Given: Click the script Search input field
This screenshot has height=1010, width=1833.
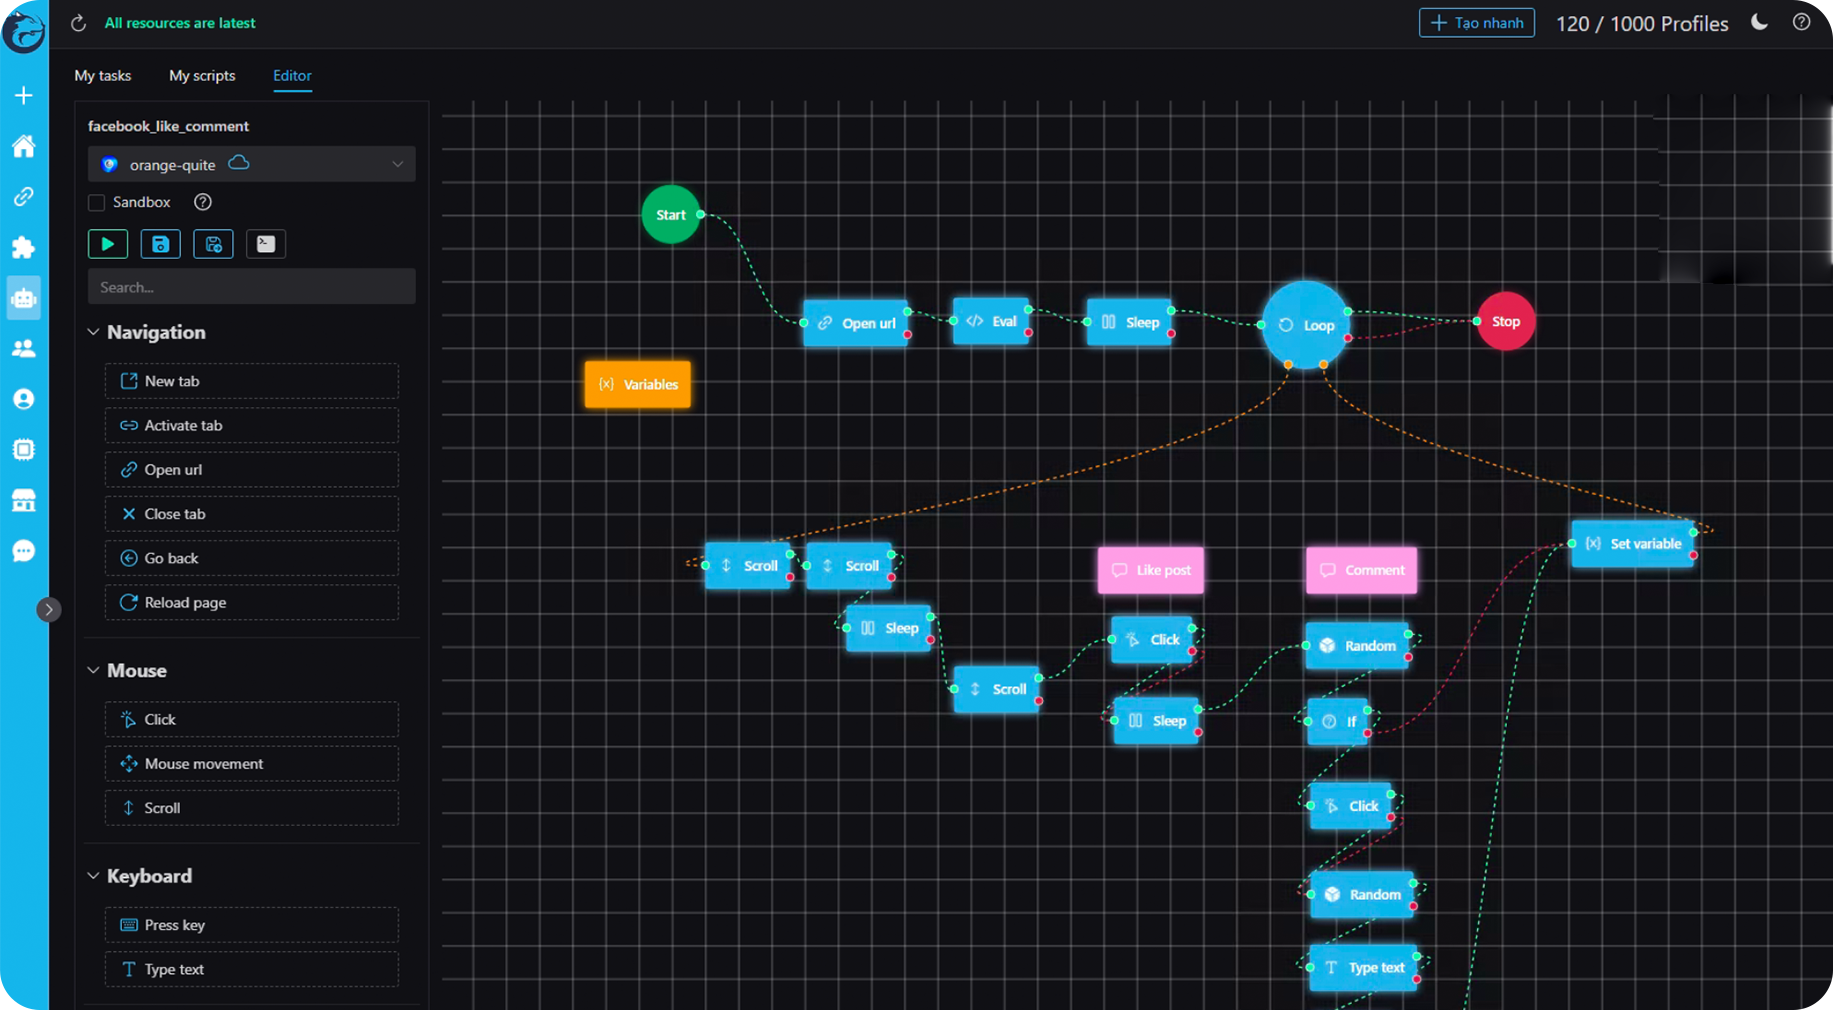Looking at the screenshot, I should (251, 287).
